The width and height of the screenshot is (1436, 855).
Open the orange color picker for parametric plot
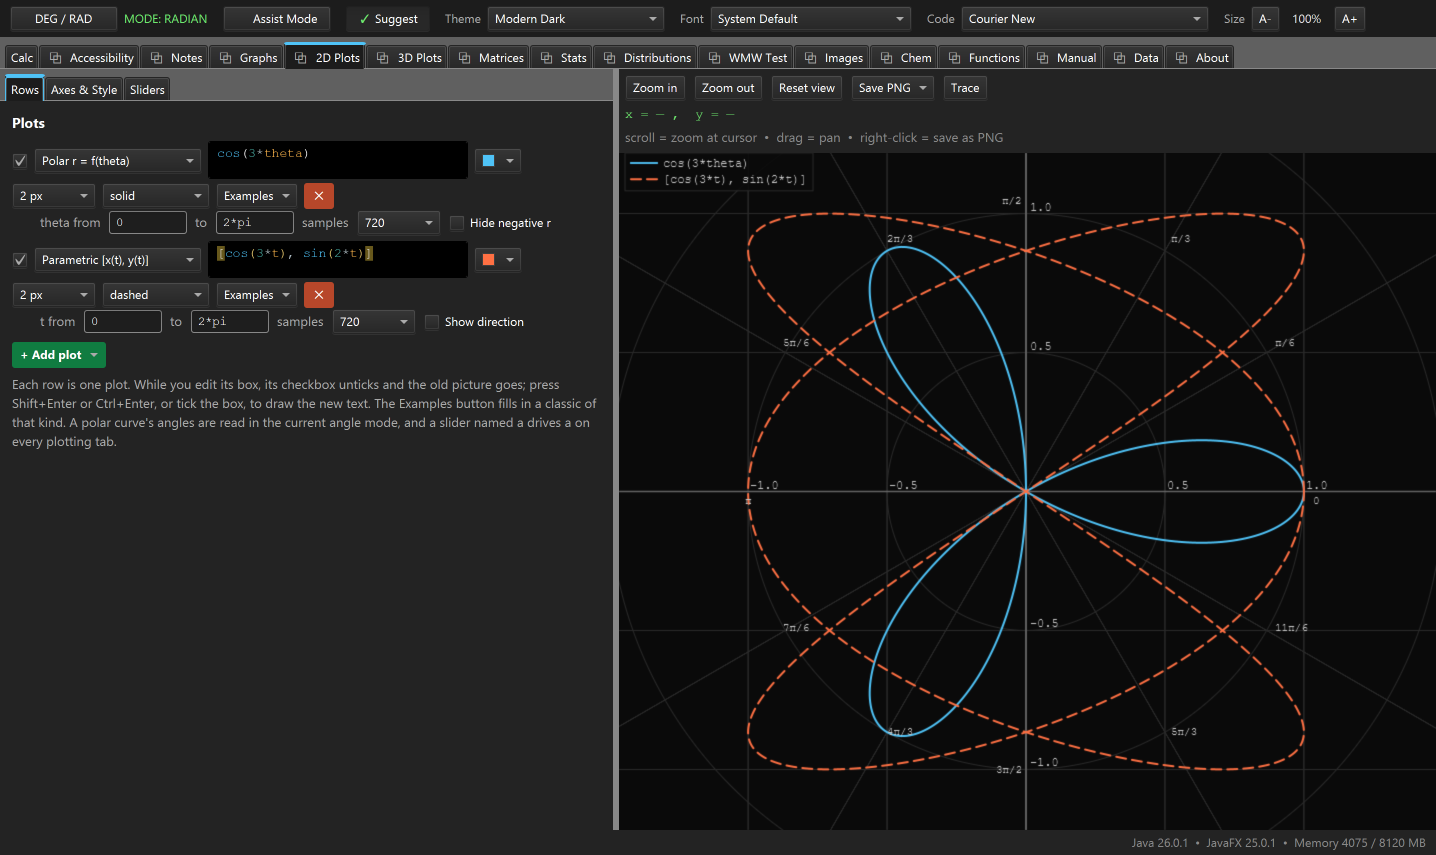coord(498,260)
